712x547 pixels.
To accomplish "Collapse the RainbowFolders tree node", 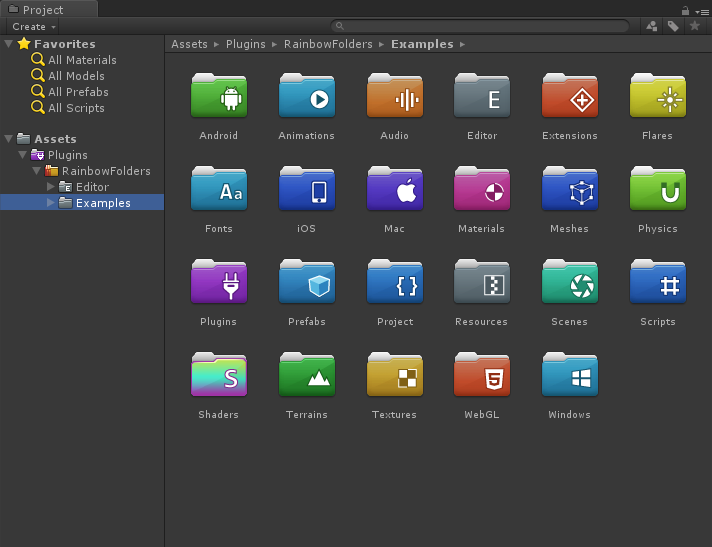I will coord(36,171).
